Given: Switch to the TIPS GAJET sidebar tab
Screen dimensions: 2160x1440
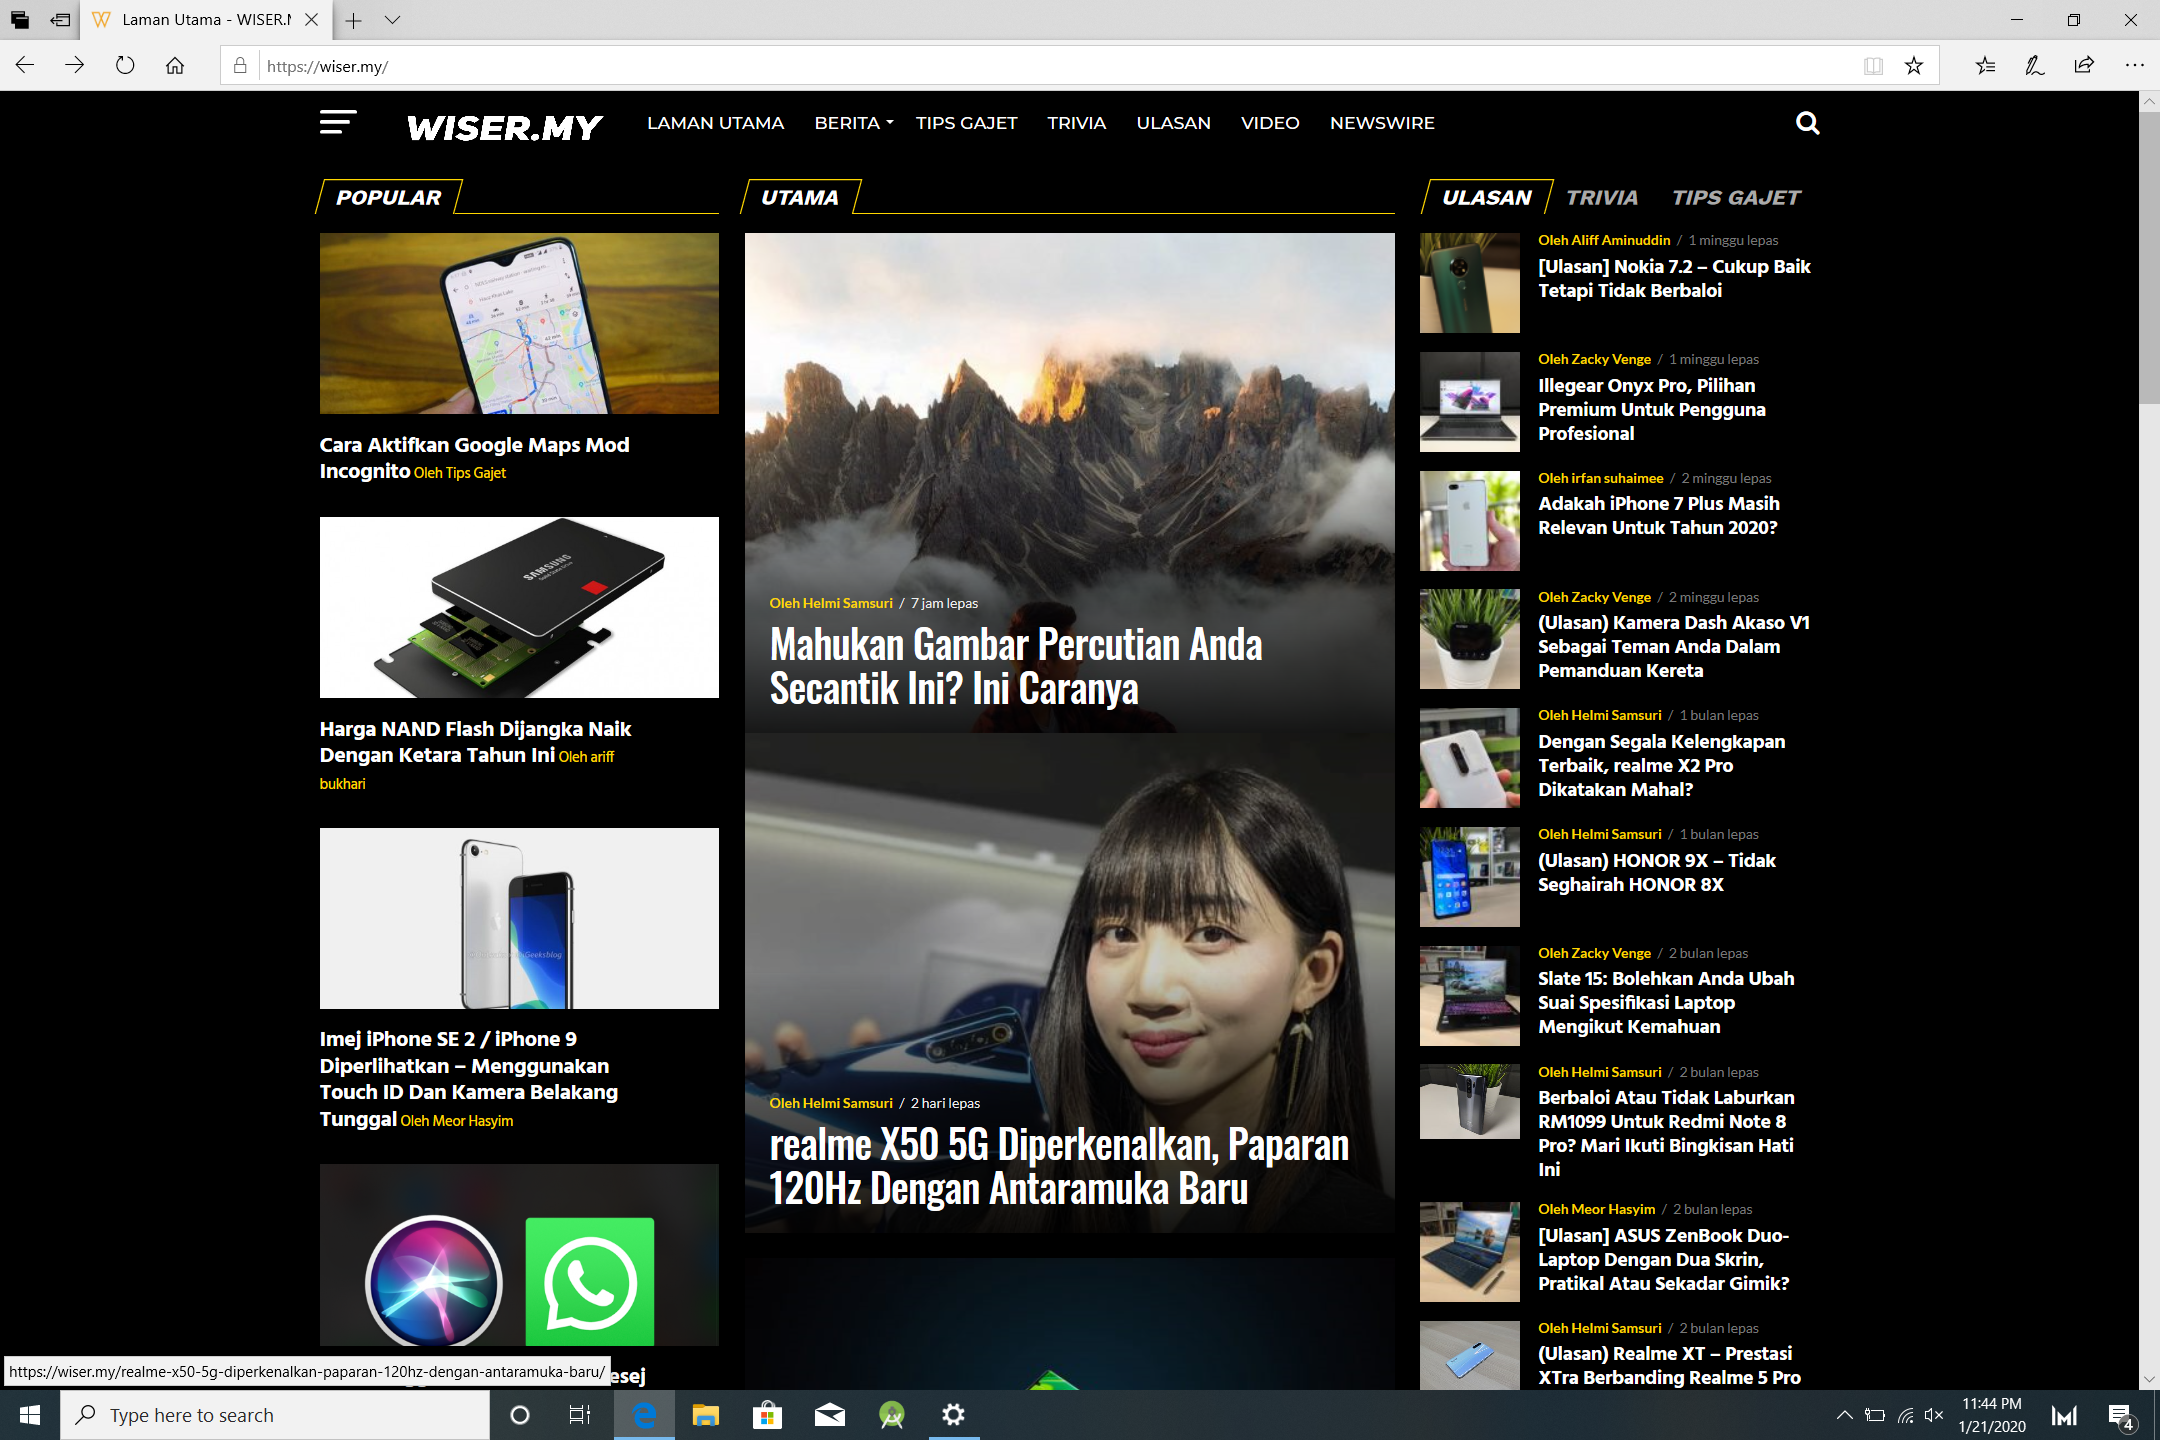Looking at the screenshot, I should (1736, 198).
